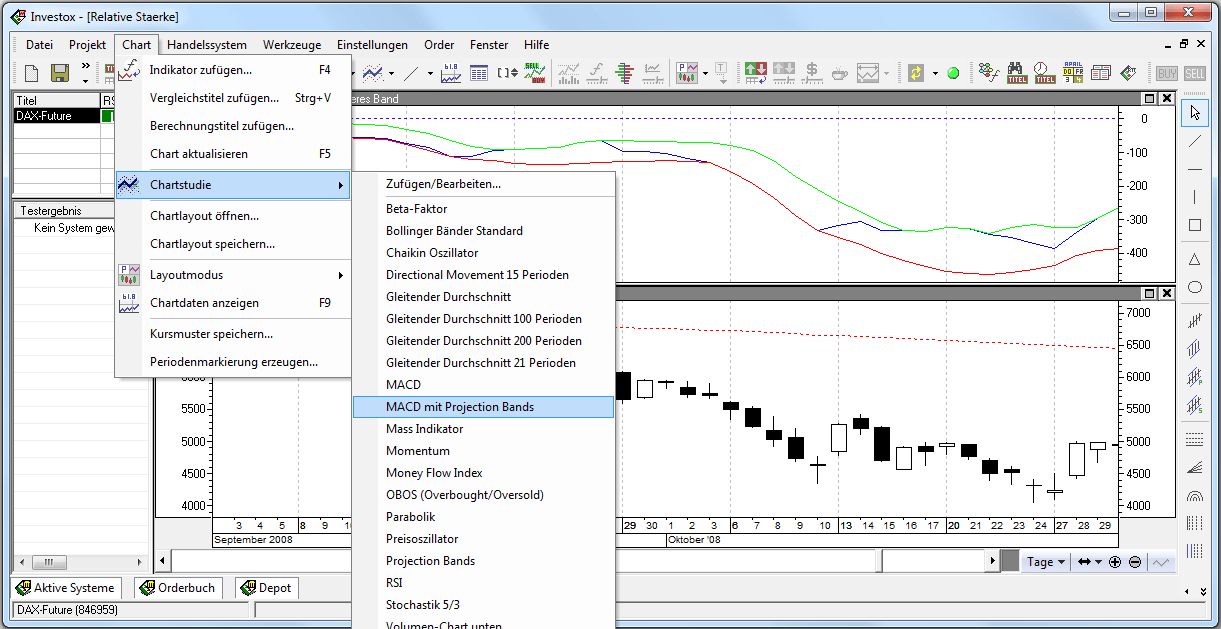The width and height of the screenshot is (1221, 629).
Task: Click the zoom out (minus) chart icon
Action: pos(1135,562)
